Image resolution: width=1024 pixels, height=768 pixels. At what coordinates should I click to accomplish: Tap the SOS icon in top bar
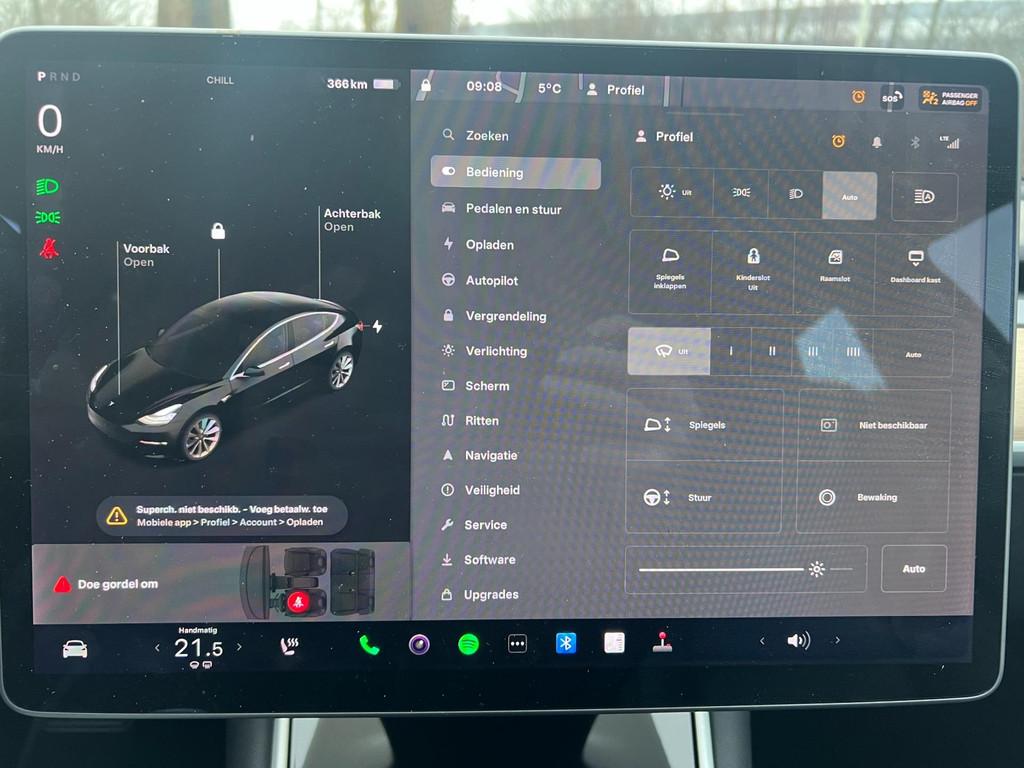(890, 97)
